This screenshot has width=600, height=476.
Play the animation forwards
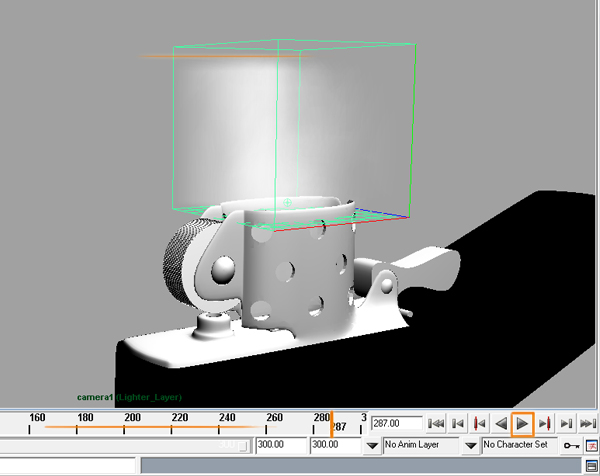tap(522, 424)
